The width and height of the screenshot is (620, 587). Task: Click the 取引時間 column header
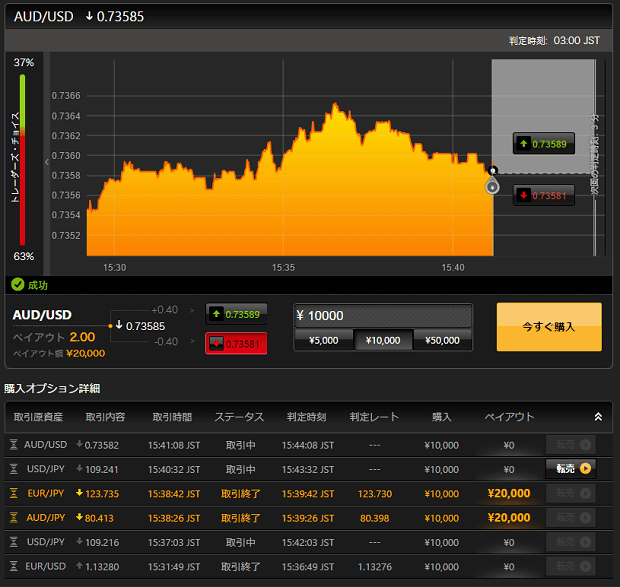(x=172, y=417)
